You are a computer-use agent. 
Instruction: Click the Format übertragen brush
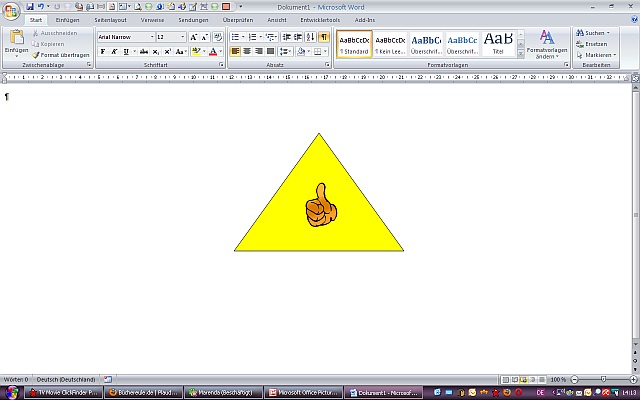(x=64, y=55)
